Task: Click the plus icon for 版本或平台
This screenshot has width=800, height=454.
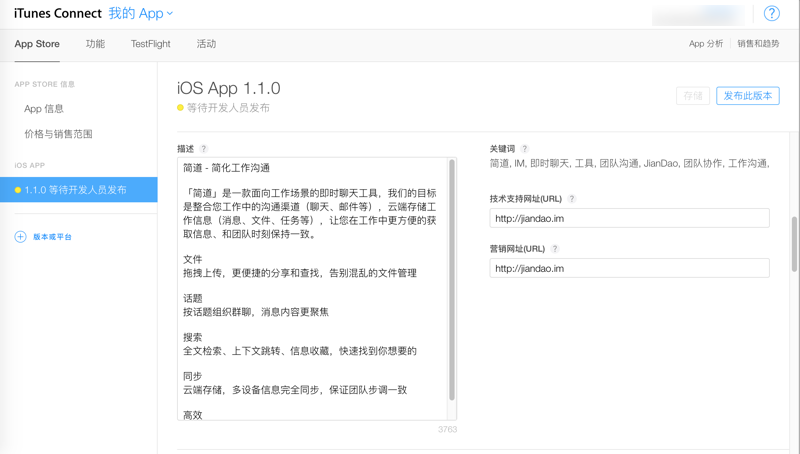Action: coord(20,237)
